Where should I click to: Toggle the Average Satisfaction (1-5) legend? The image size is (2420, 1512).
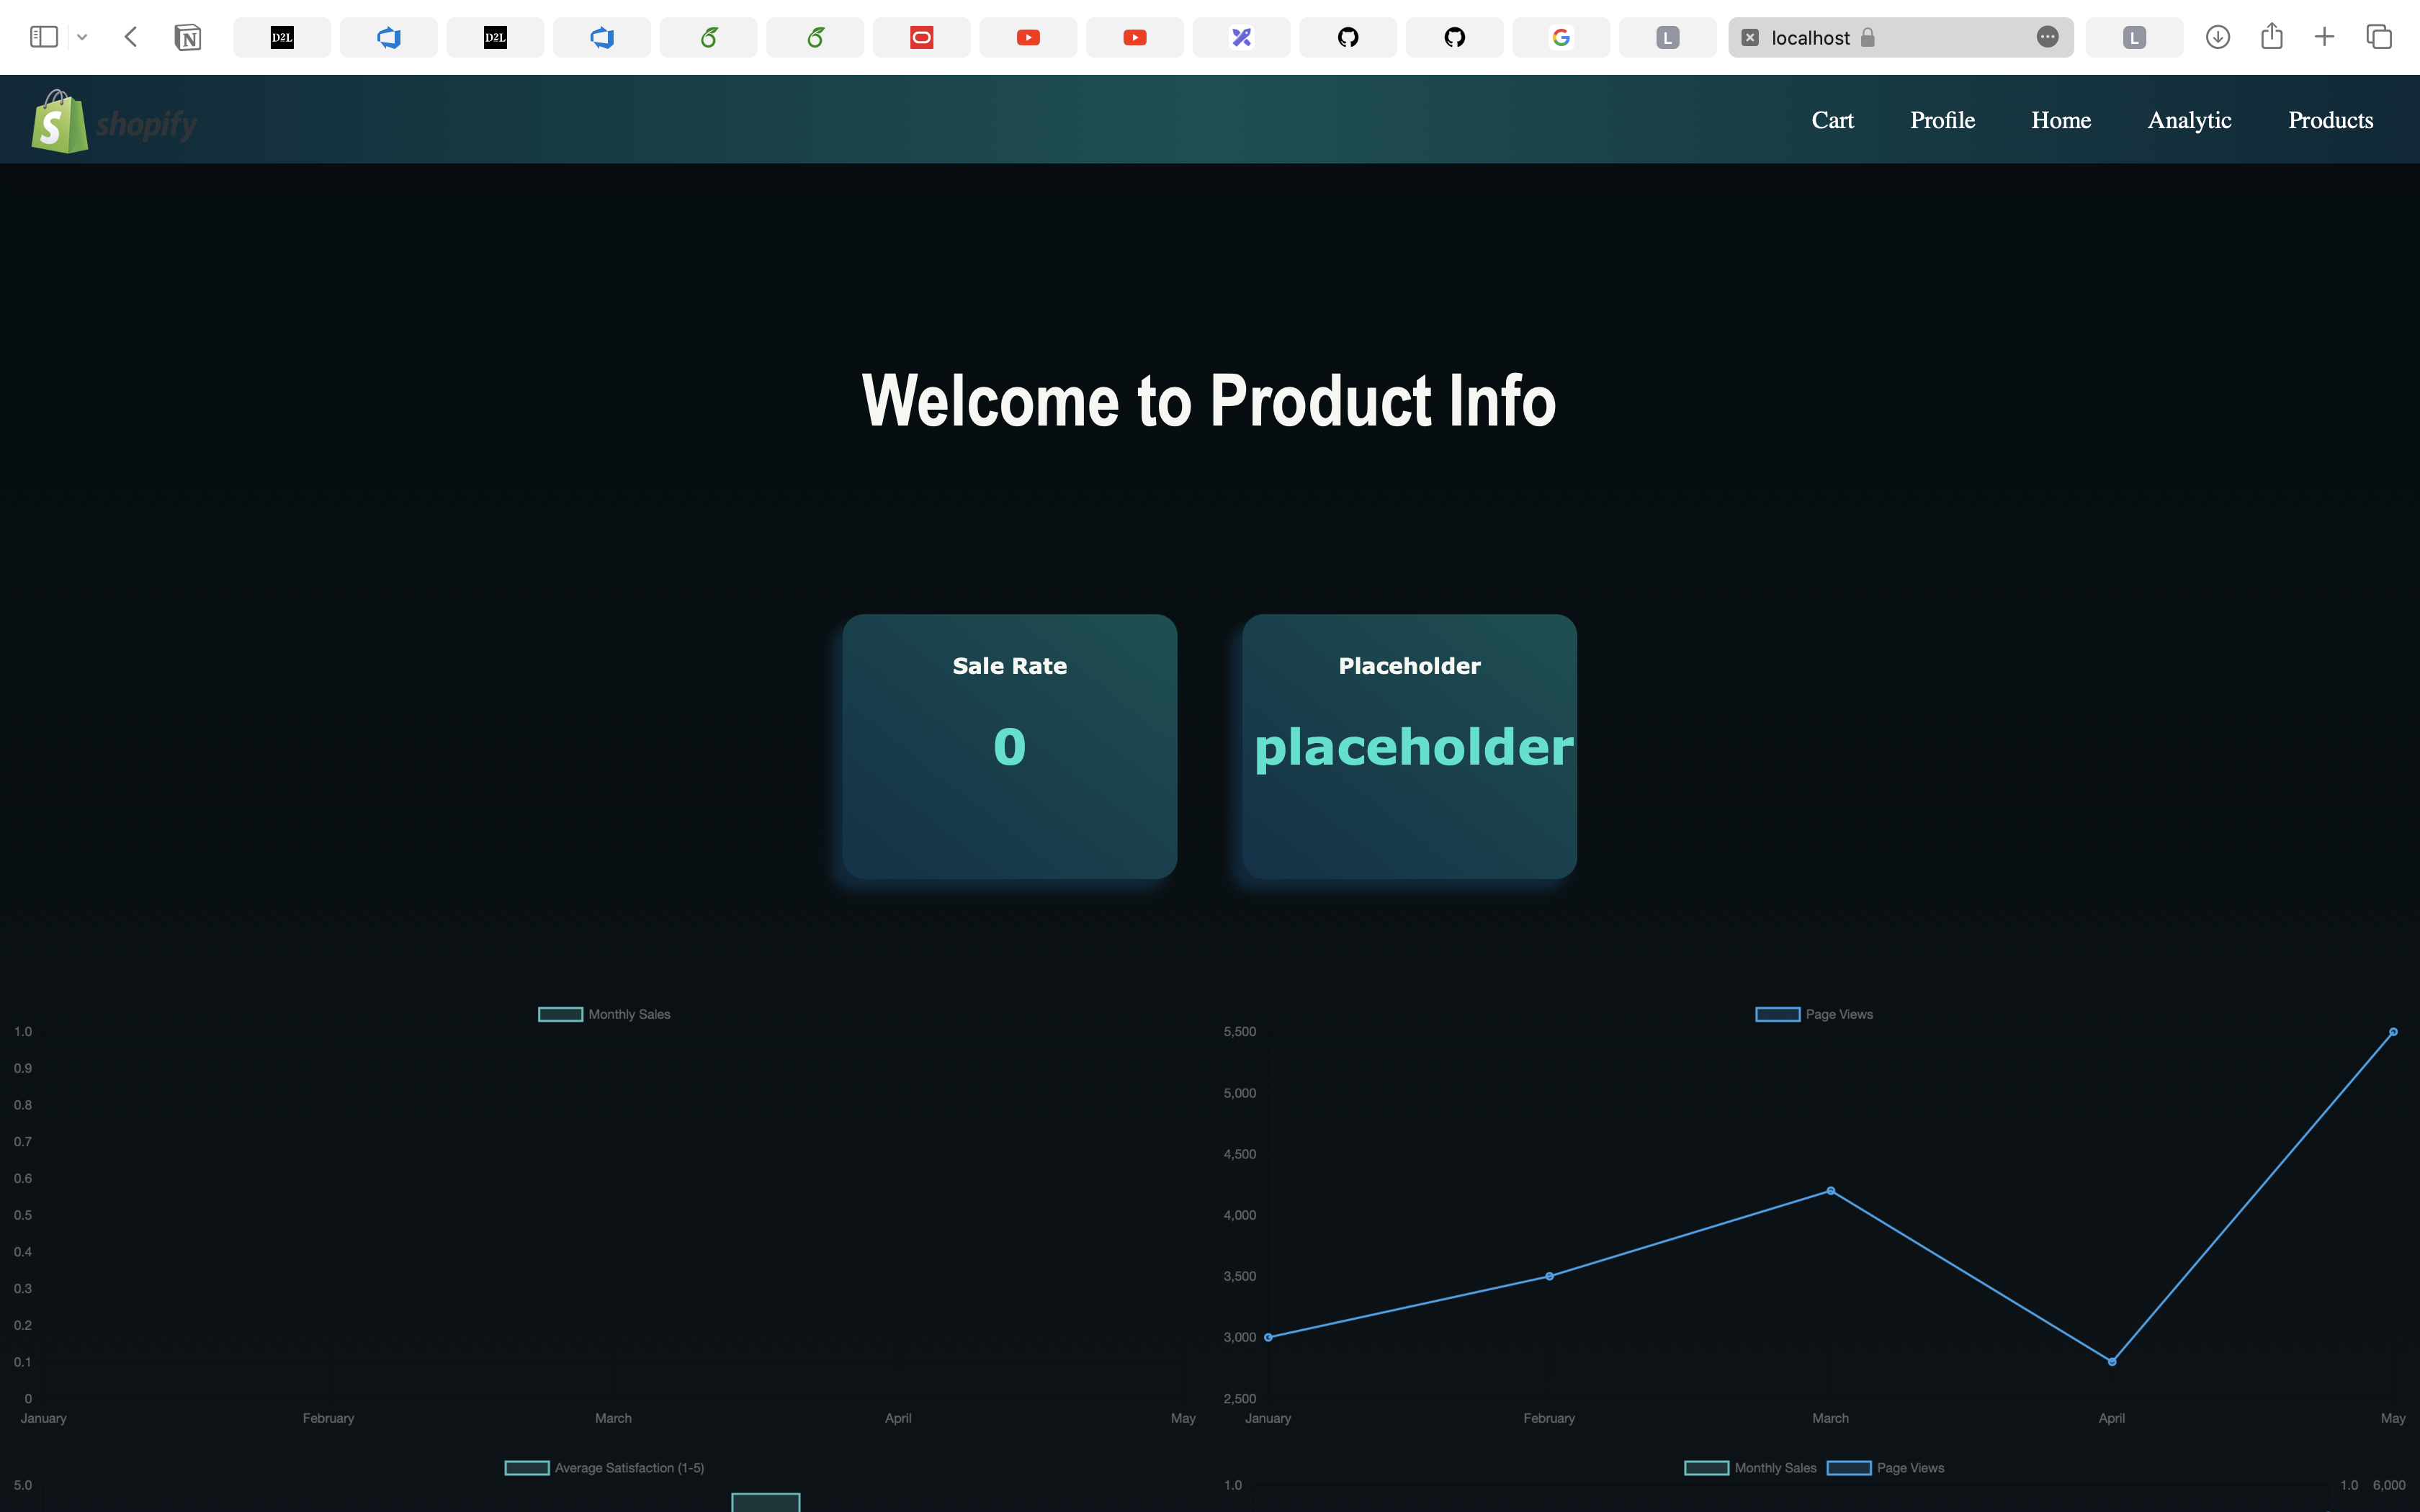click(604, 1468)
